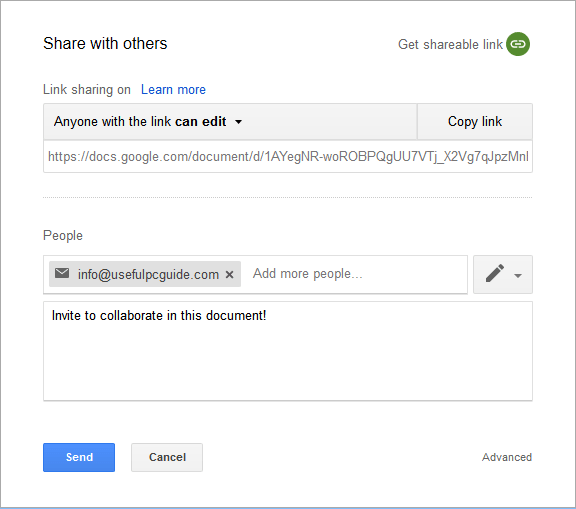Screen dimensions: 576x509
Task: Click the blue Send button
Action: tap(79, 457)
